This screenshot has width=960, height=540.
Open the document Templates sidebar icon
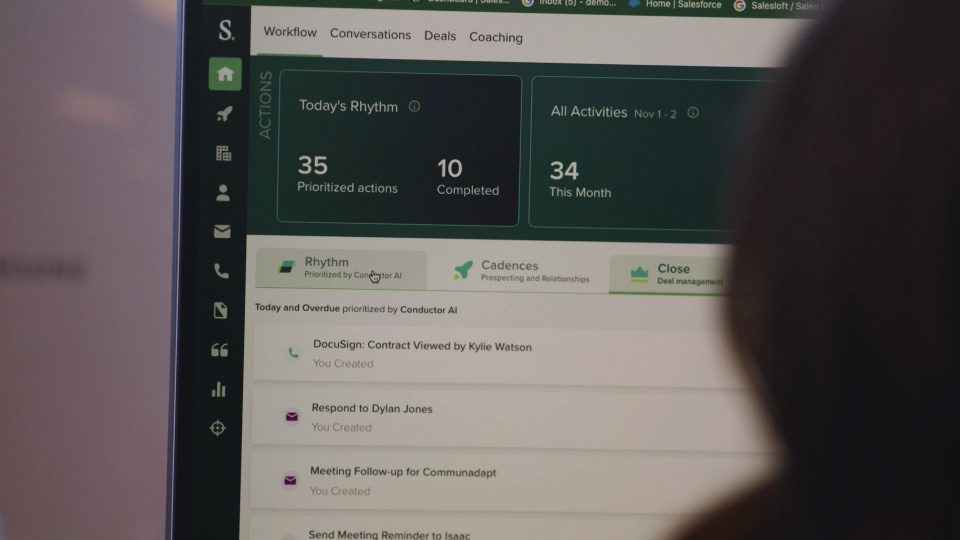point(220,310)
